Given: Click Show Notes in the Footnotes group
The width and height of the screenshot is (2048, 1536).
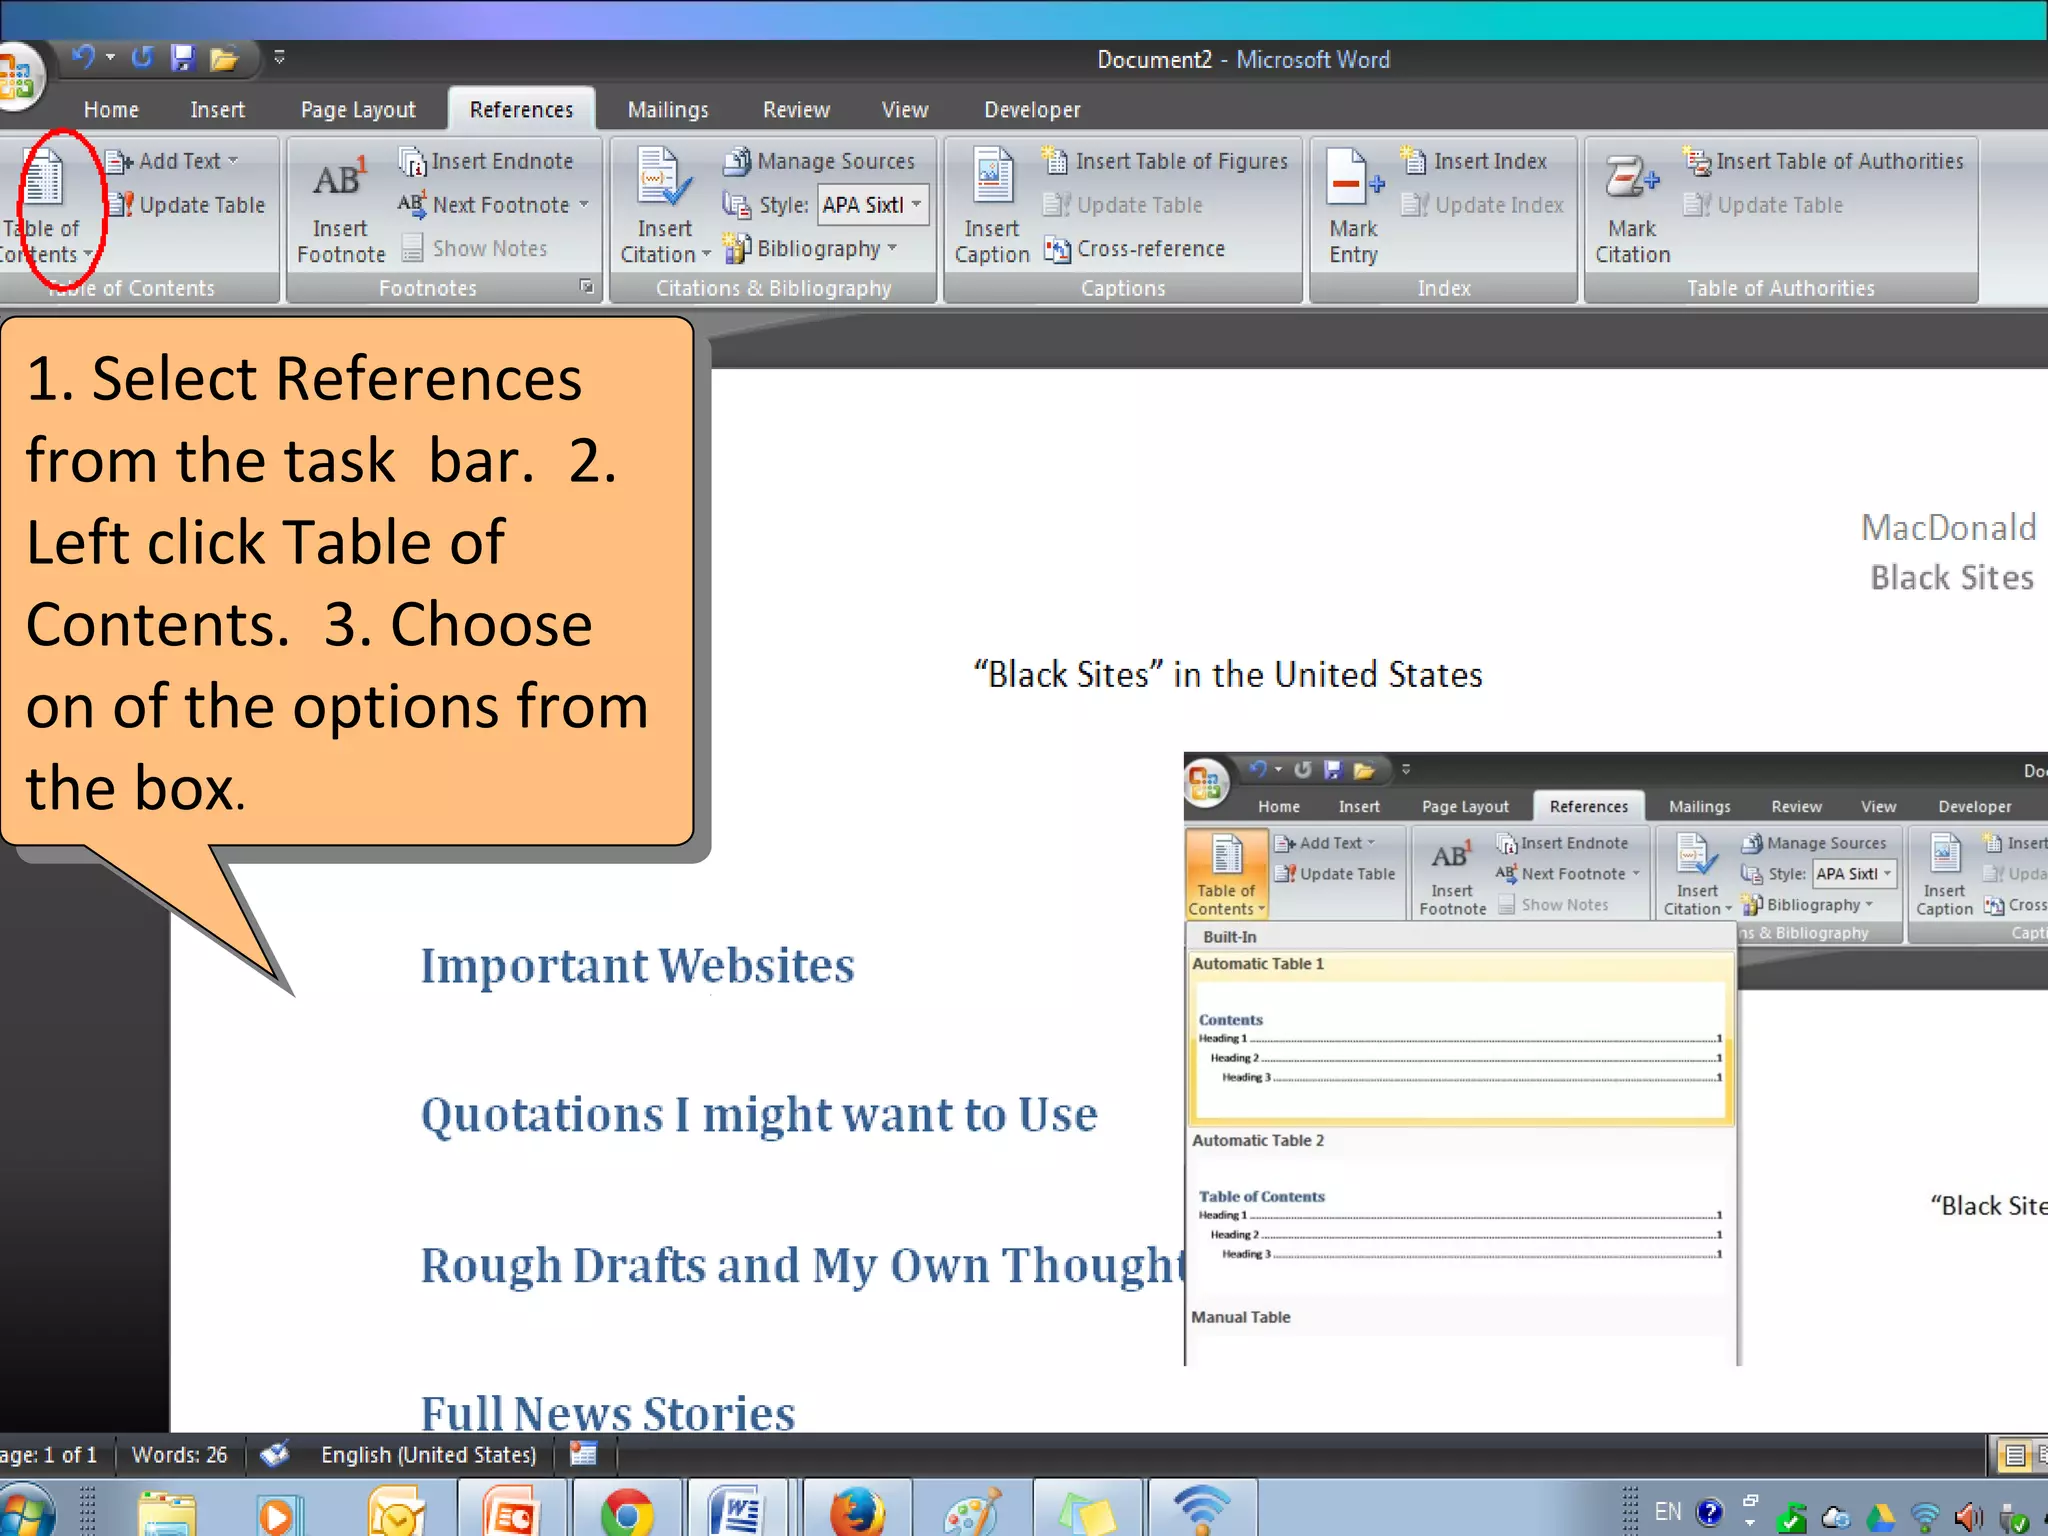Looking at the screenshot, I should point(475,248).
